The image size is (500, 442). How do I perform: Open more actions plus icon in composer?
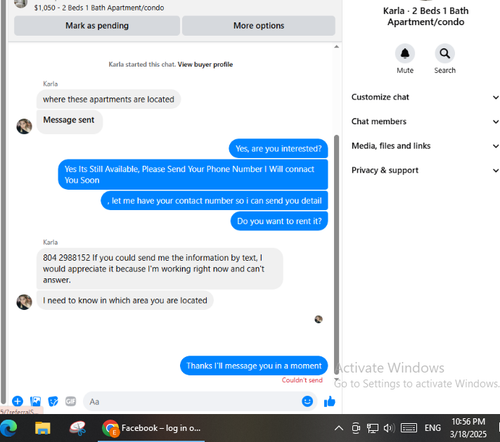coord(18,401)
